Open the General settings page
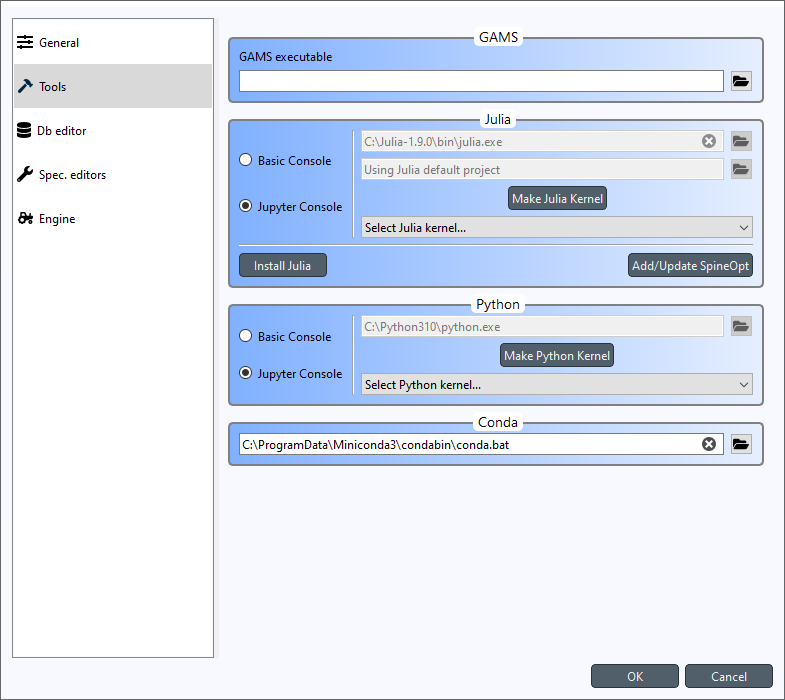 [x=113, y=43]
